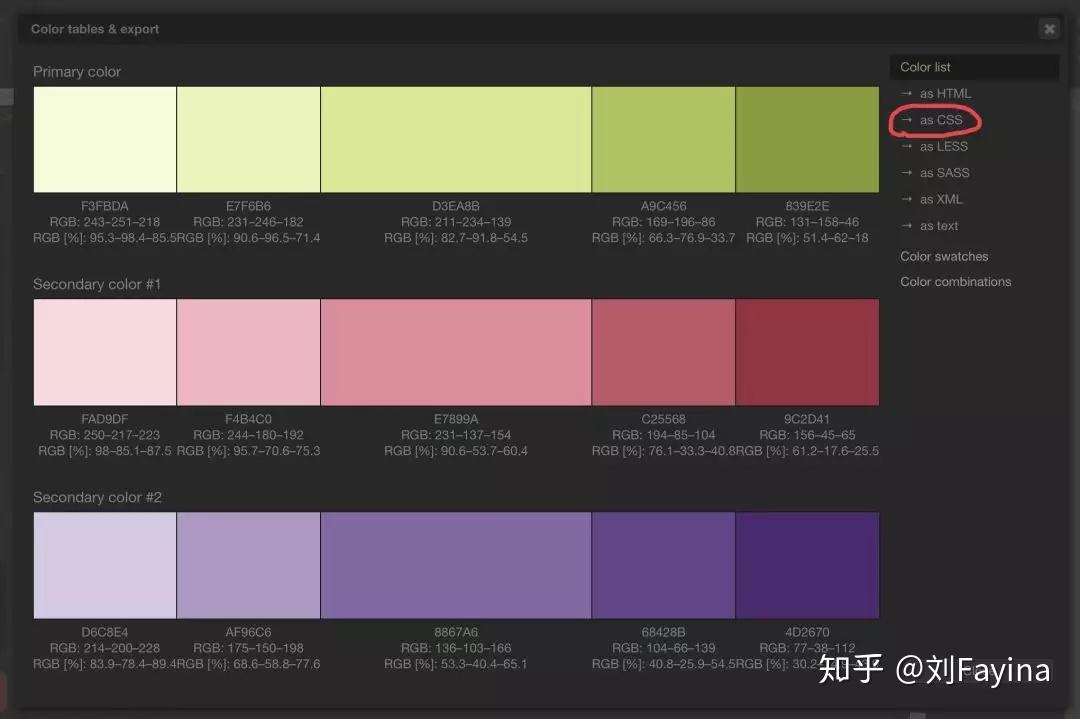The height and width of the screenshot is (719, 1080).
Task: Select the FAD9DF pink swatch
Action: click(x=104, y=352)
